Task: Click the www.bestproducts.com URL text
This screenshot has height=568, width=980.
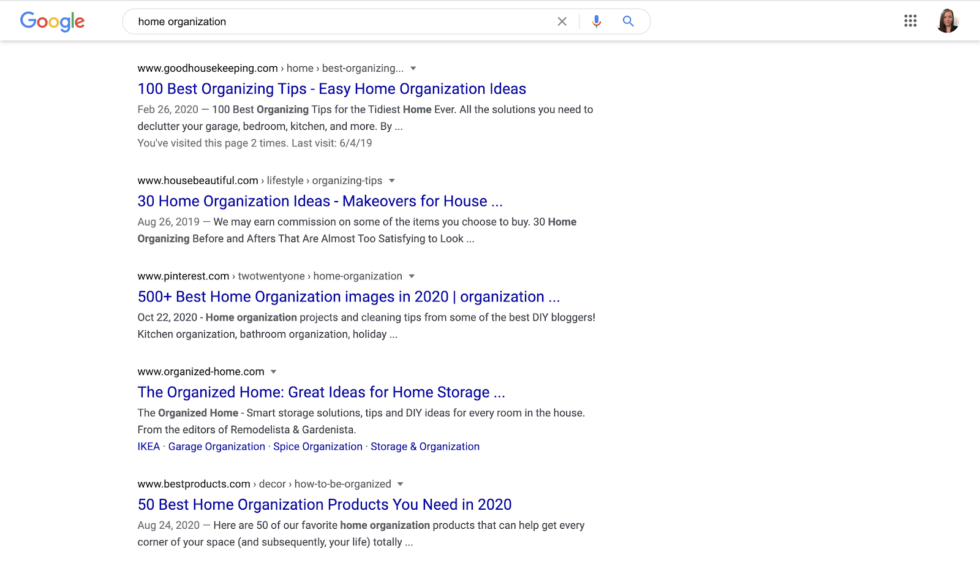Action: pyautogui.click(x=194, y=484)
